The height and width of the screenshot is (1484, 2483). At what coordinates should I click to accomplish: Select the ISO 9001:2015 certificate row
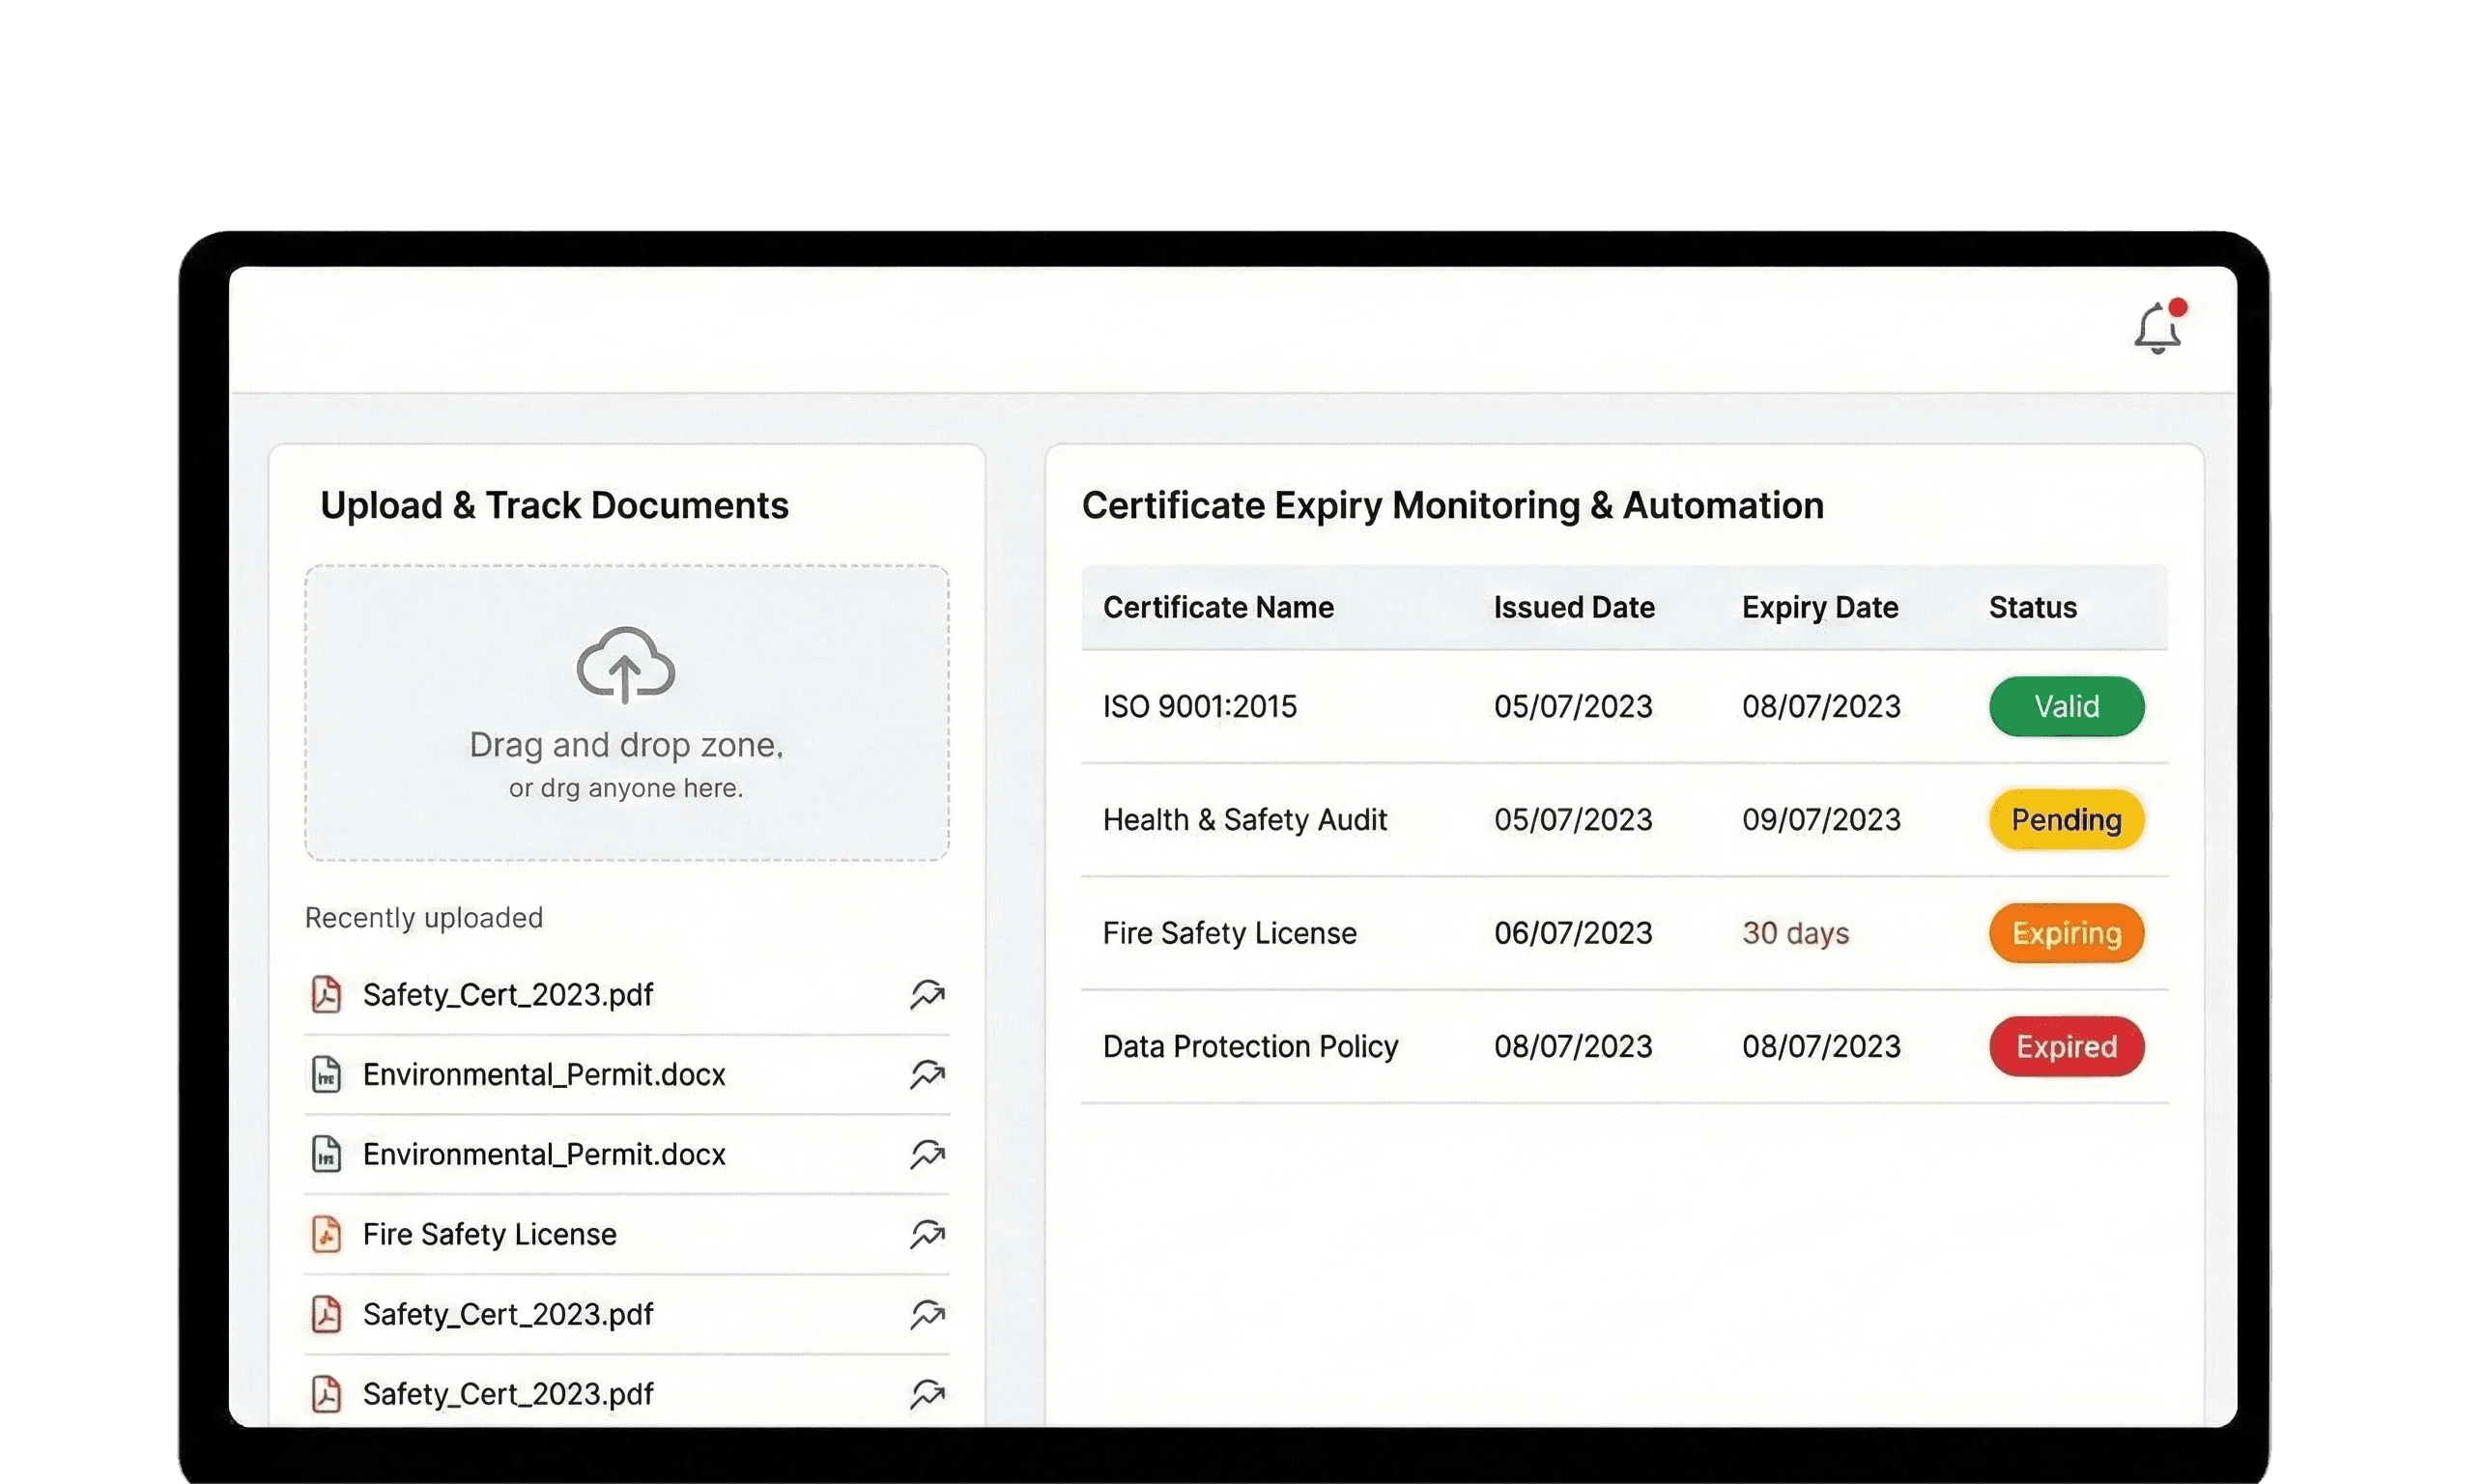(x=1199, y=706)
